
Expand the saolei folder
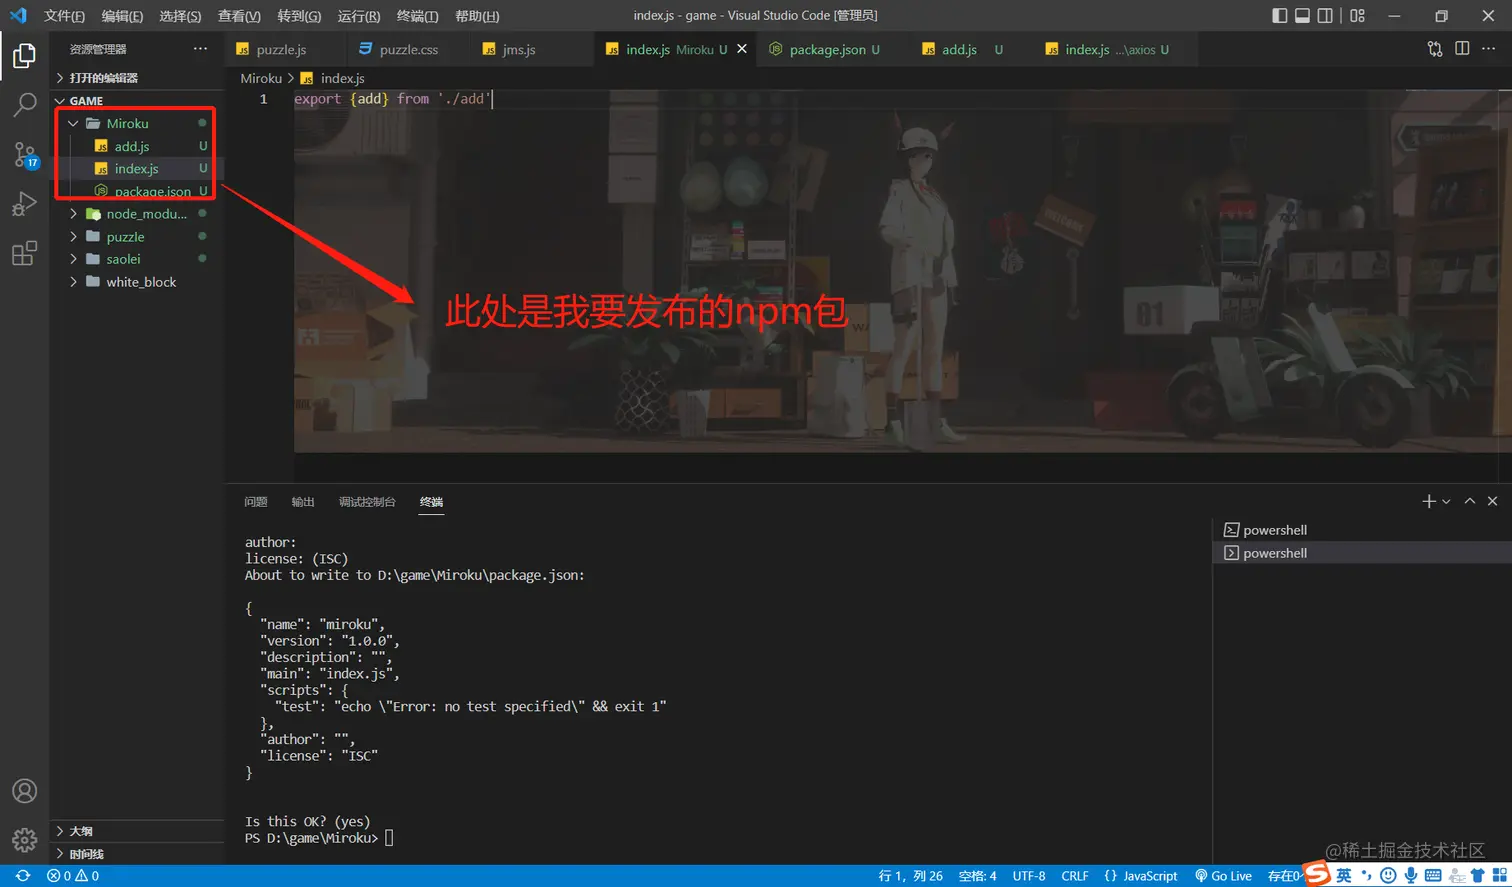point(138,259)
